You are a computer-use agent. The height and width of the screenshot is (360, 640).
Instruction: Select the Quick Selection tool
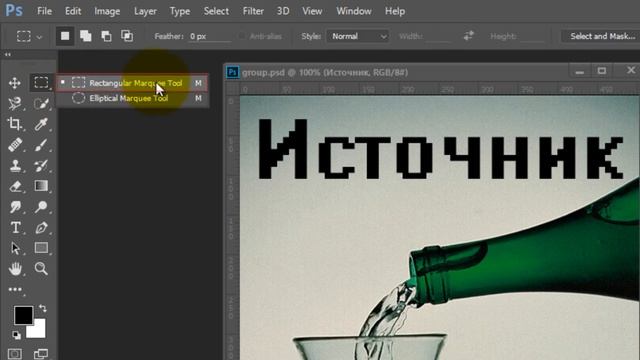(x=41, y=104)
